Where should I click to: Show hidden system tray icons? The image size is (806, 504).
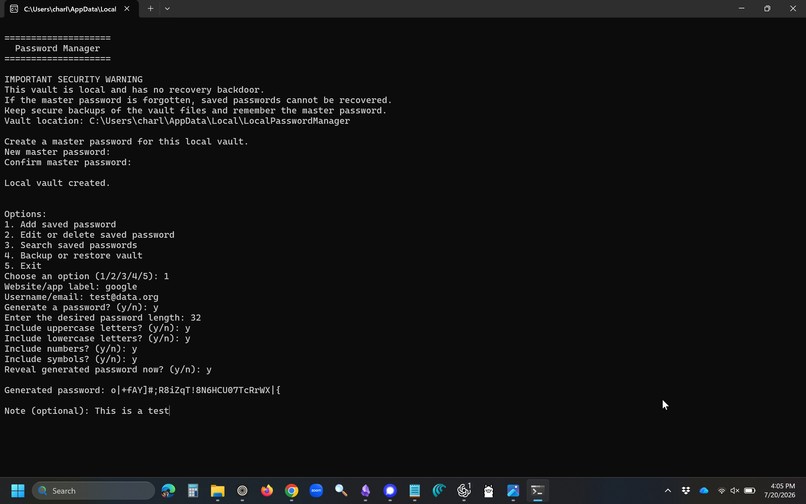[x=668, y=491]
